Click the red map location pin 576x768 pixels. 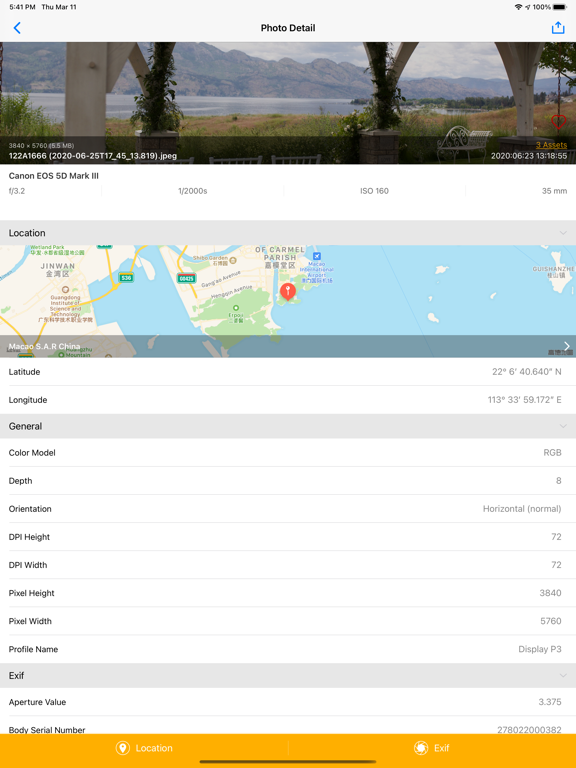click(x=288, y=291)
